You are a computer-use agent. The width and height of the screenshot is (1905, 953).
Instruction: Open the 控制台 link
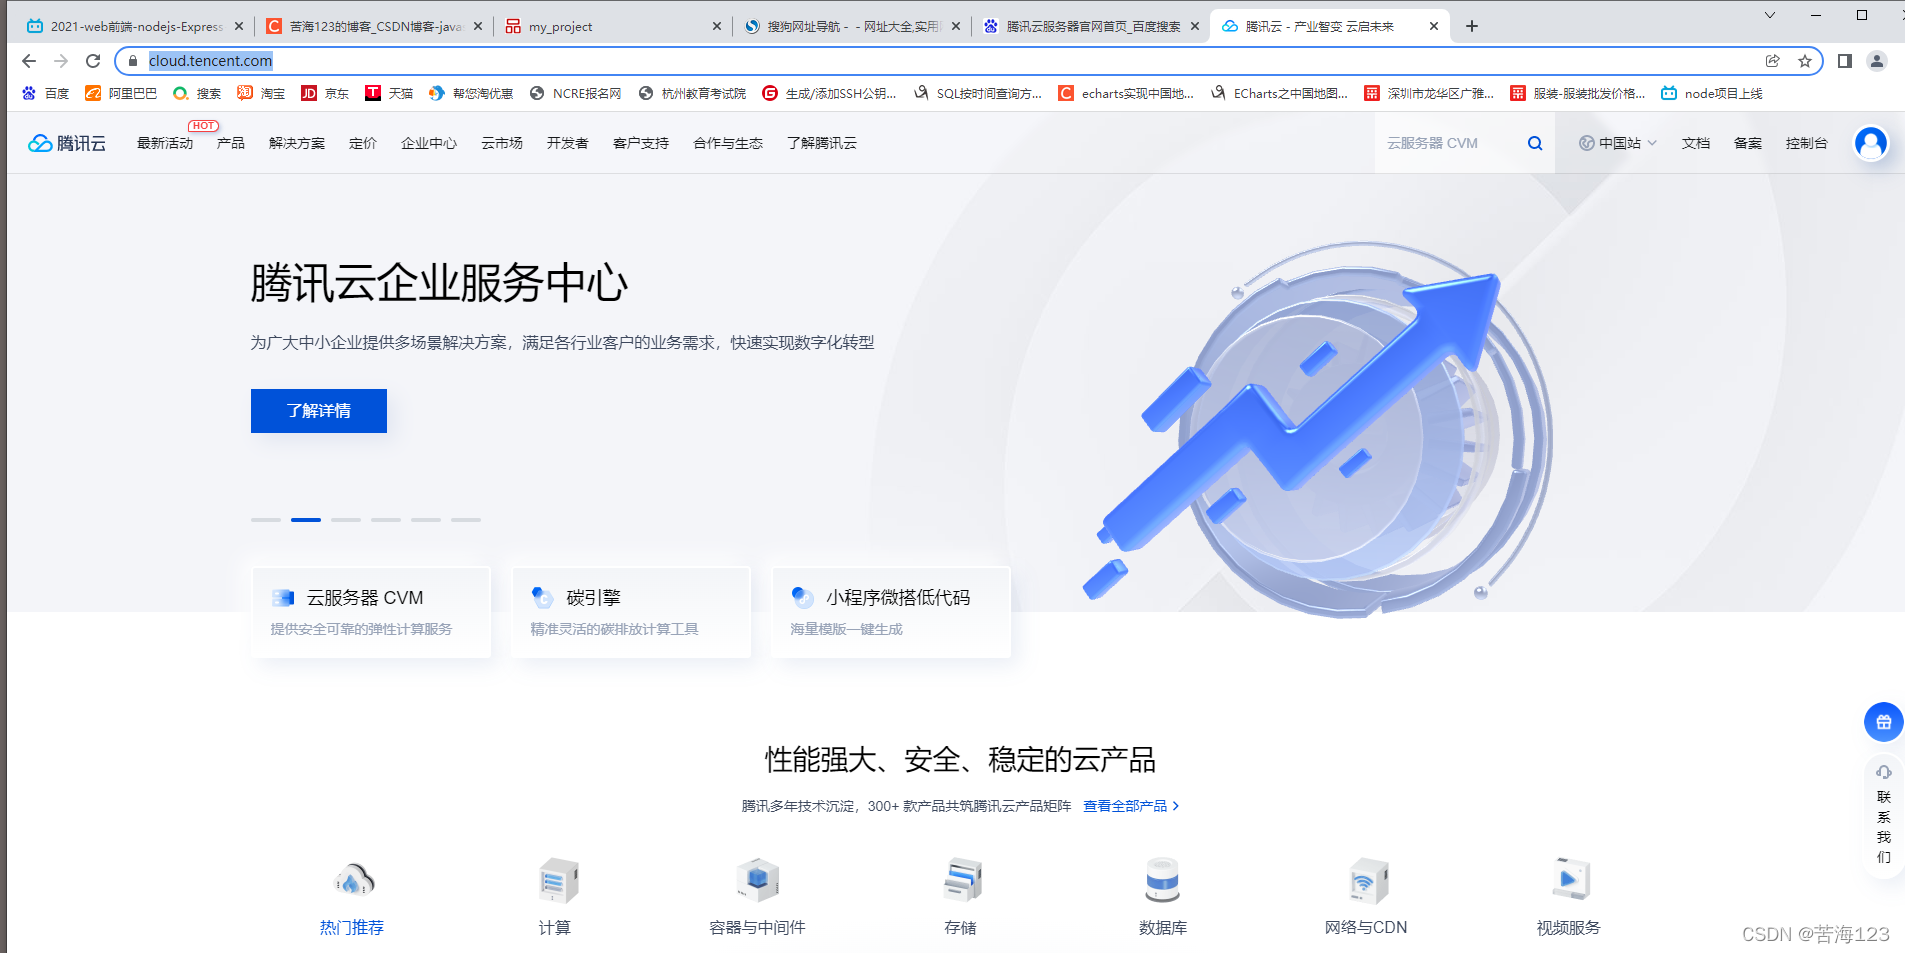point(1807,143)
